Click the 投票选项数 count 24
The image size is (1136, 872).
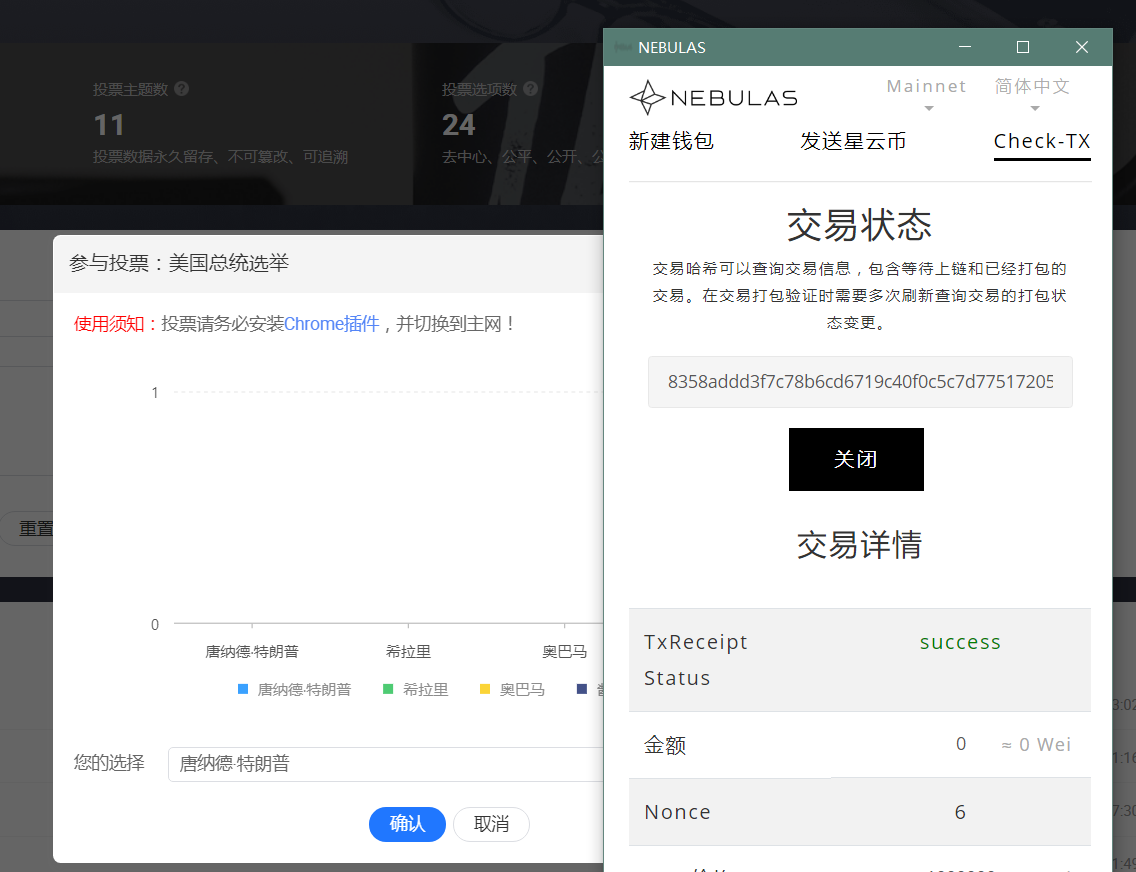click(x=459, y=125)
